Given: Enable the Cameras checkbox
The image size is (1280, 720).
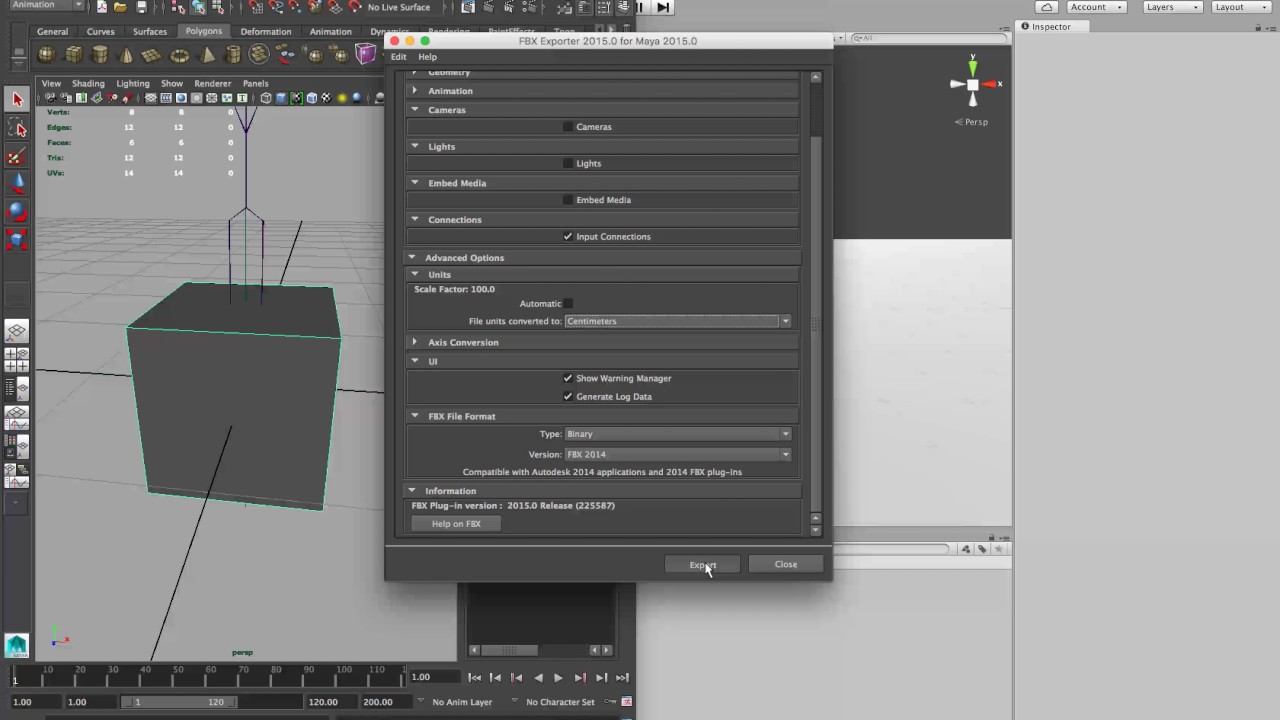Looking at the screenshot, I should pos(568,127).
